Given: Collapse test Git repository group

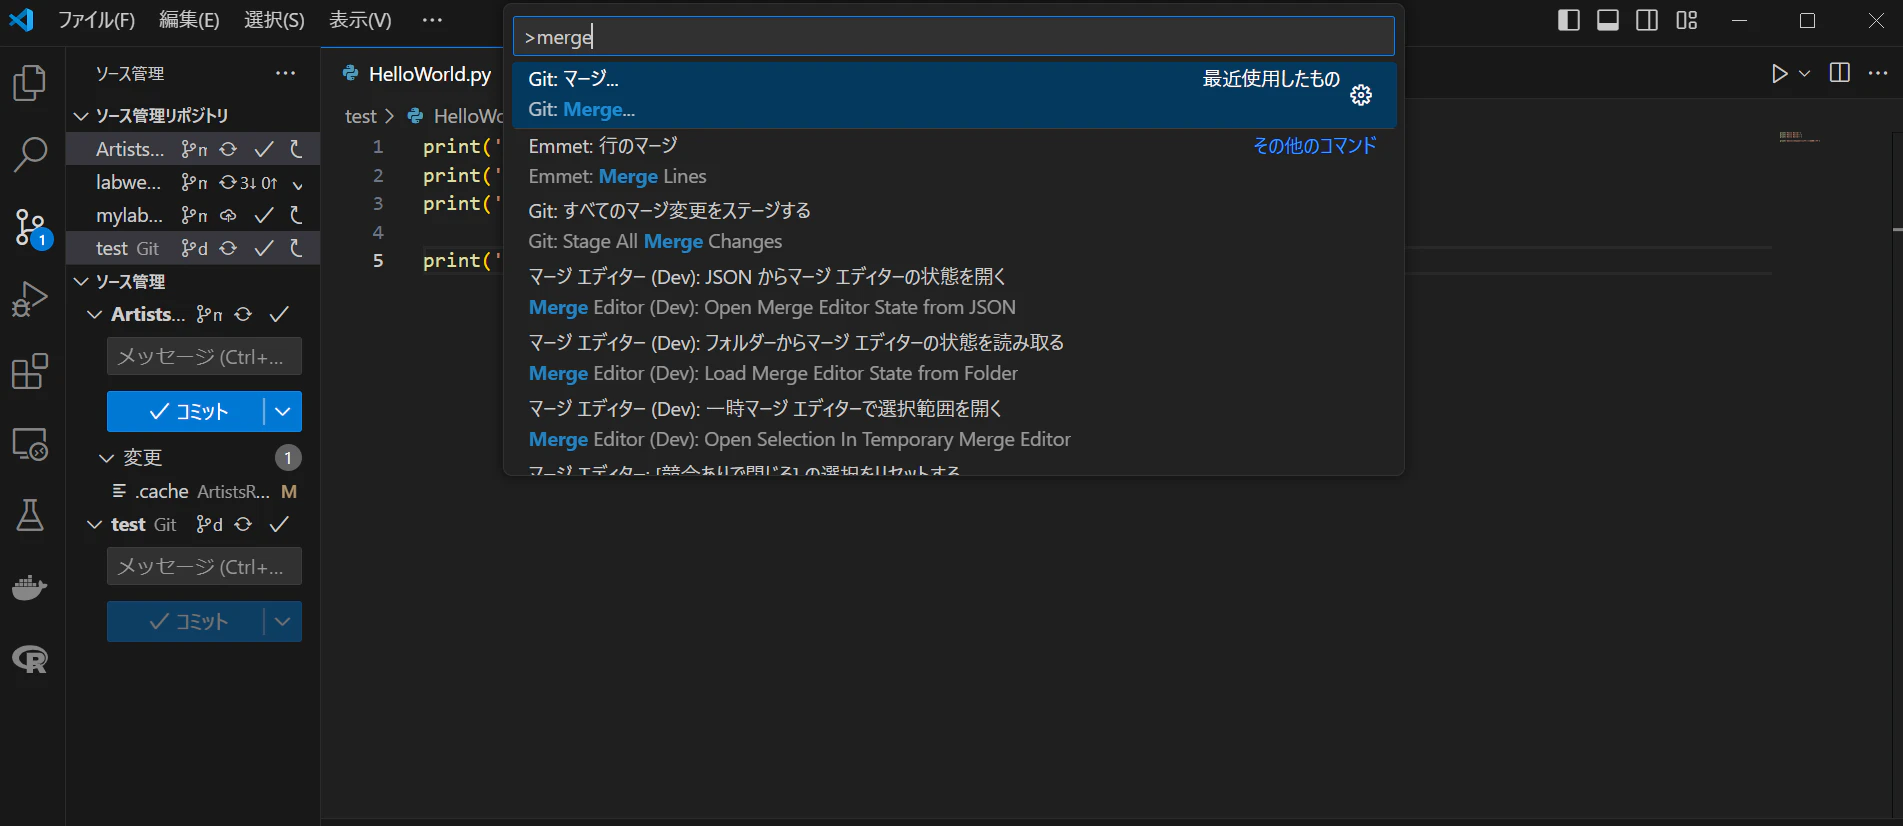Looking at the screenshot, I should [x=94, y=524].
